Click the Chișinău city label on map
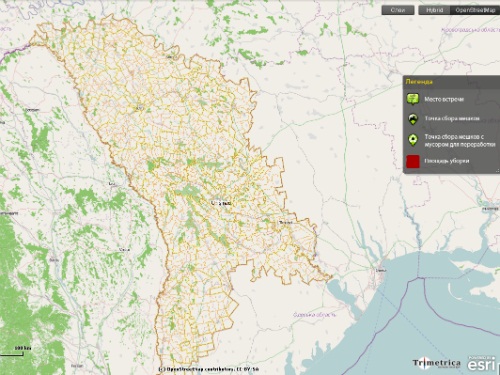Viewport: 500px width, 375px height. [221, 203]
